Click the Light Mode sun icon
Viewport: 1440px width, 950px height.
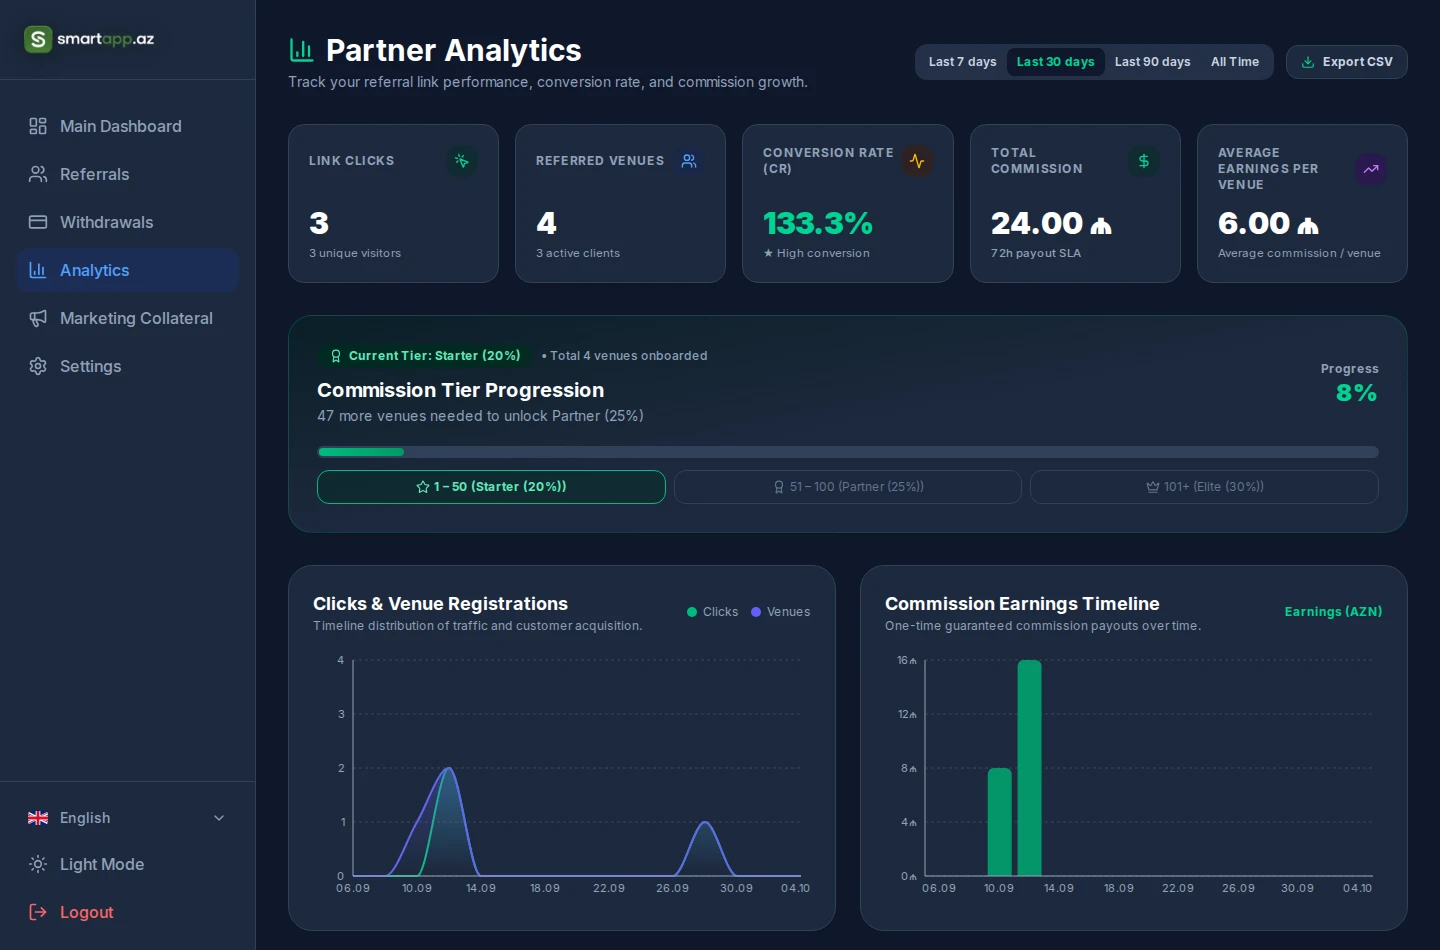[38, 864]
